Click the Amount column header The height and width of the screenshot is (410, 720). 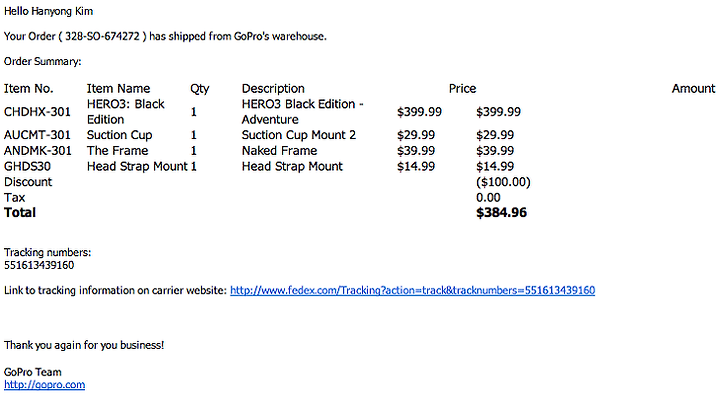point(693,89)
